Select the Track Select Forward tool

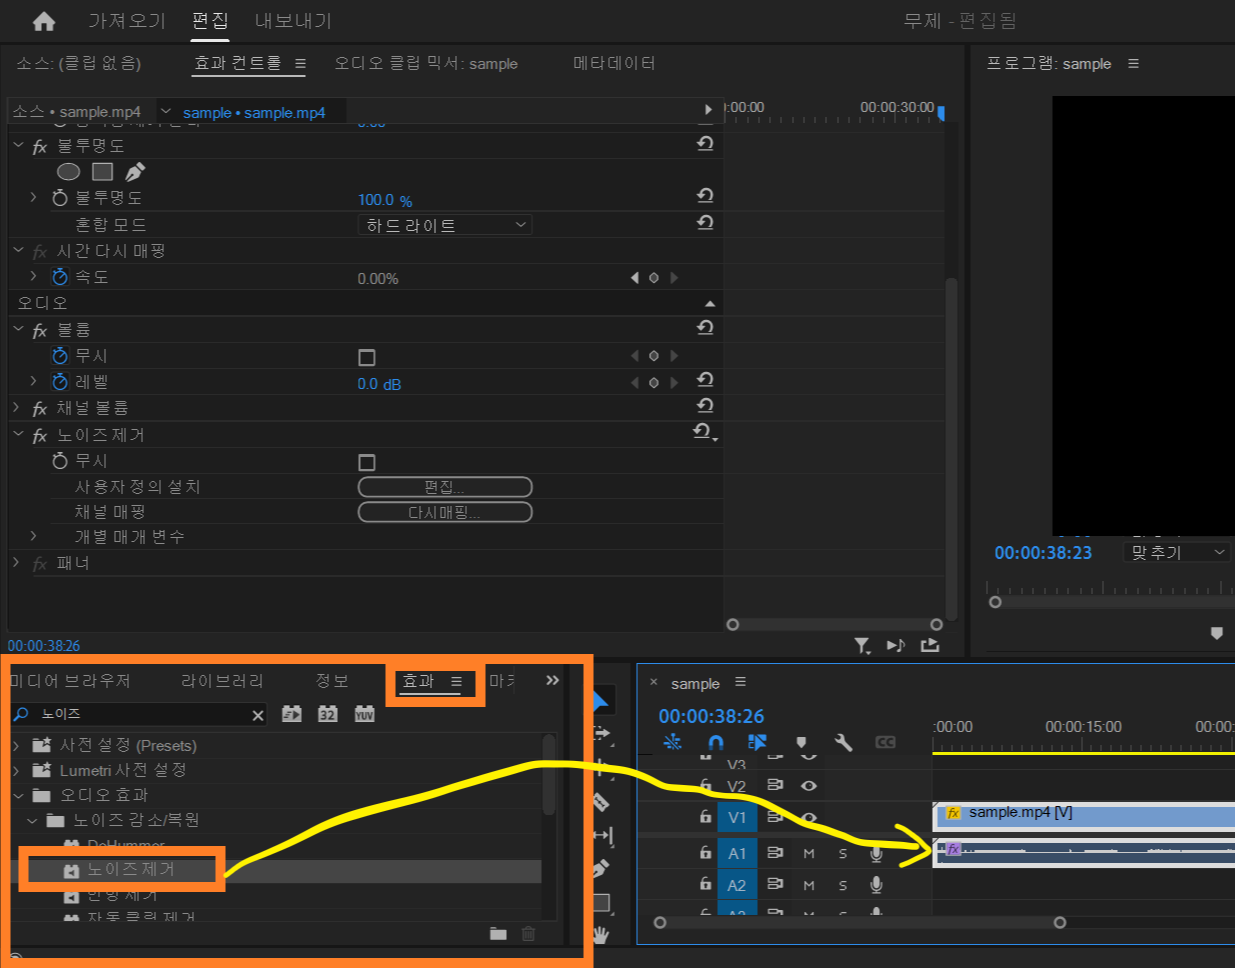pos(600,733)
